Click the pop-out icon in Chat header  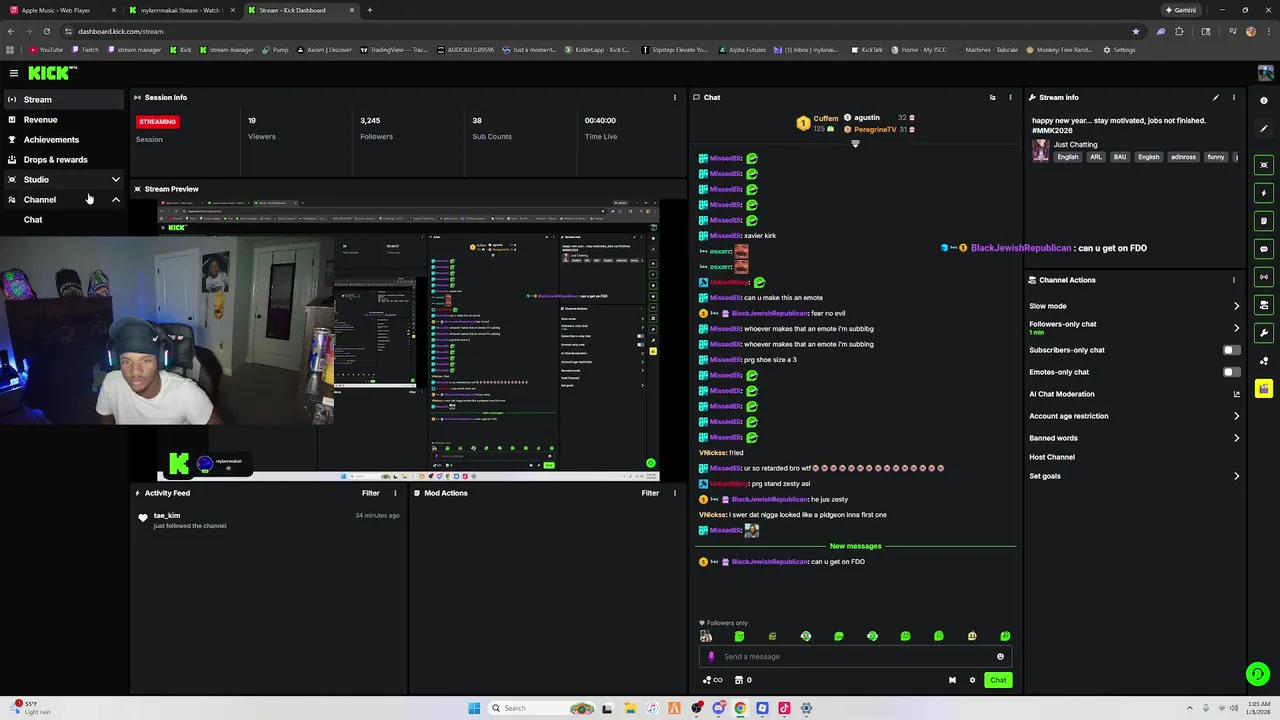tap(992, 97)
